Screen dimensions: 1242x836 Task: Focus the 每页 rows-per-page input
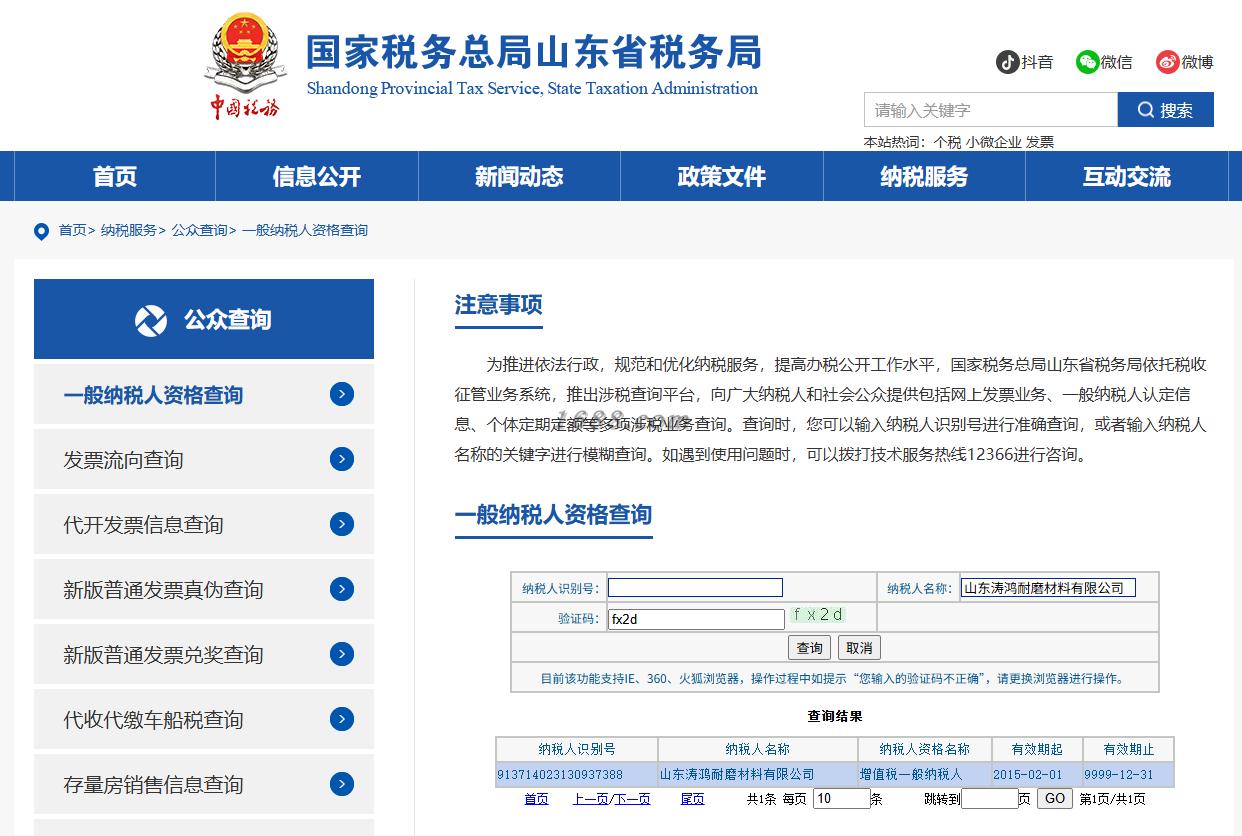pyautogui.click(x=841, y=798)
